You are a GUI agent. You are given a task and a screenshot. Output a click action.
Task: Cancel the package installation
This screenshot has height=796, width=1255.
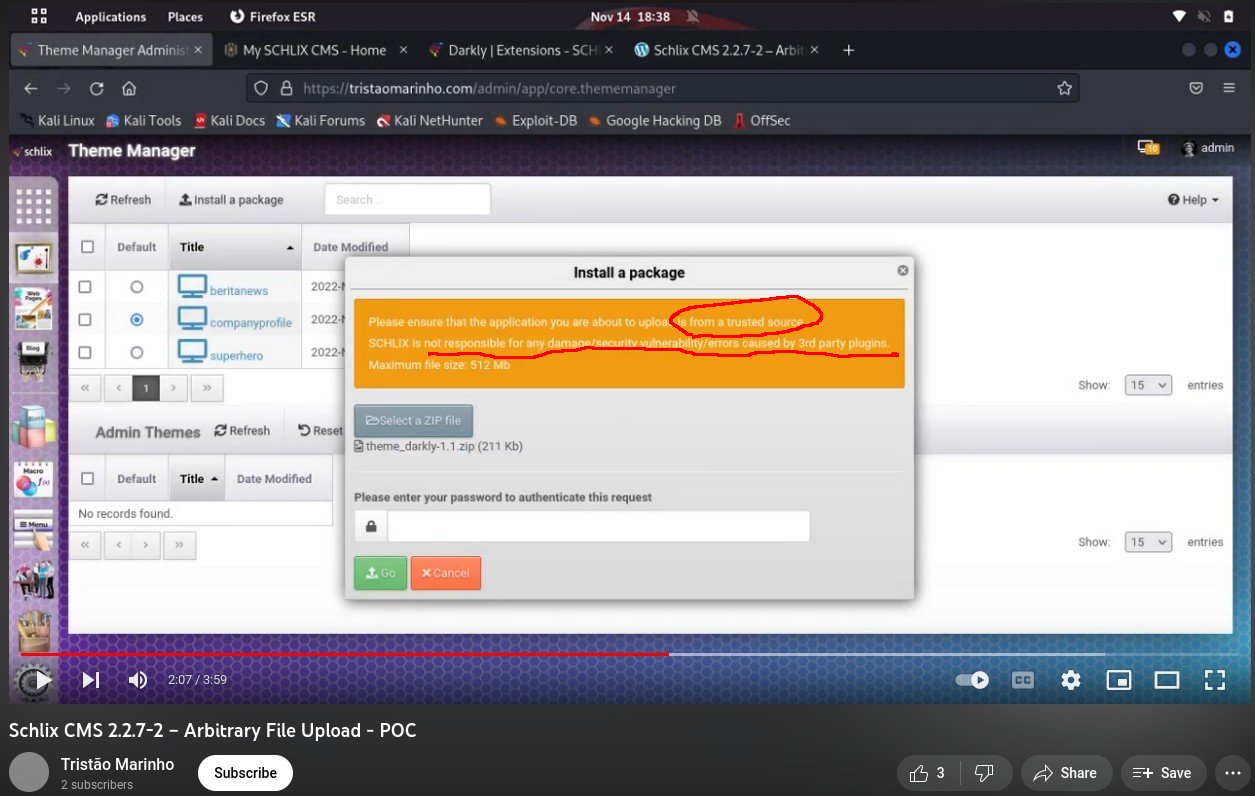(445, 573)
